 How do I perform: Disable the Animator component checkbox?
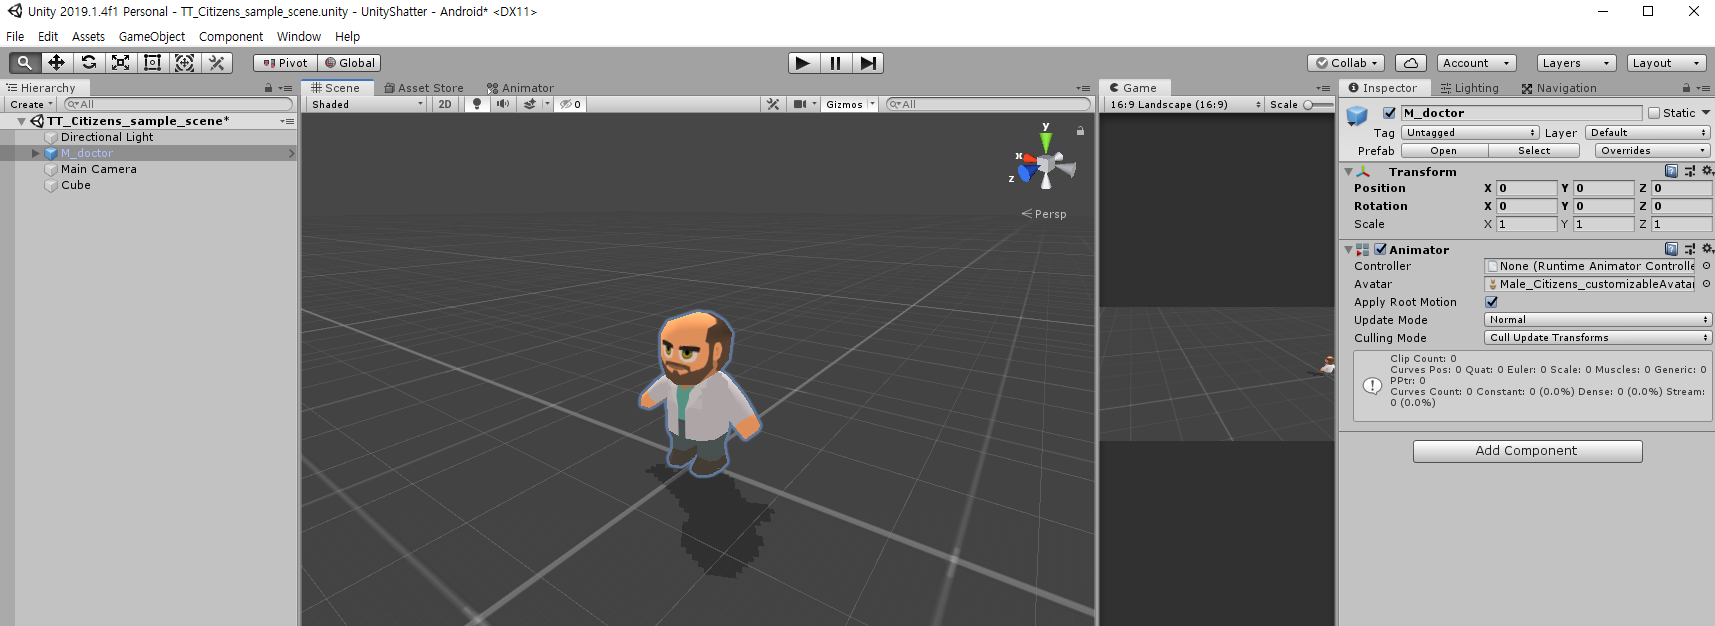1380,249
